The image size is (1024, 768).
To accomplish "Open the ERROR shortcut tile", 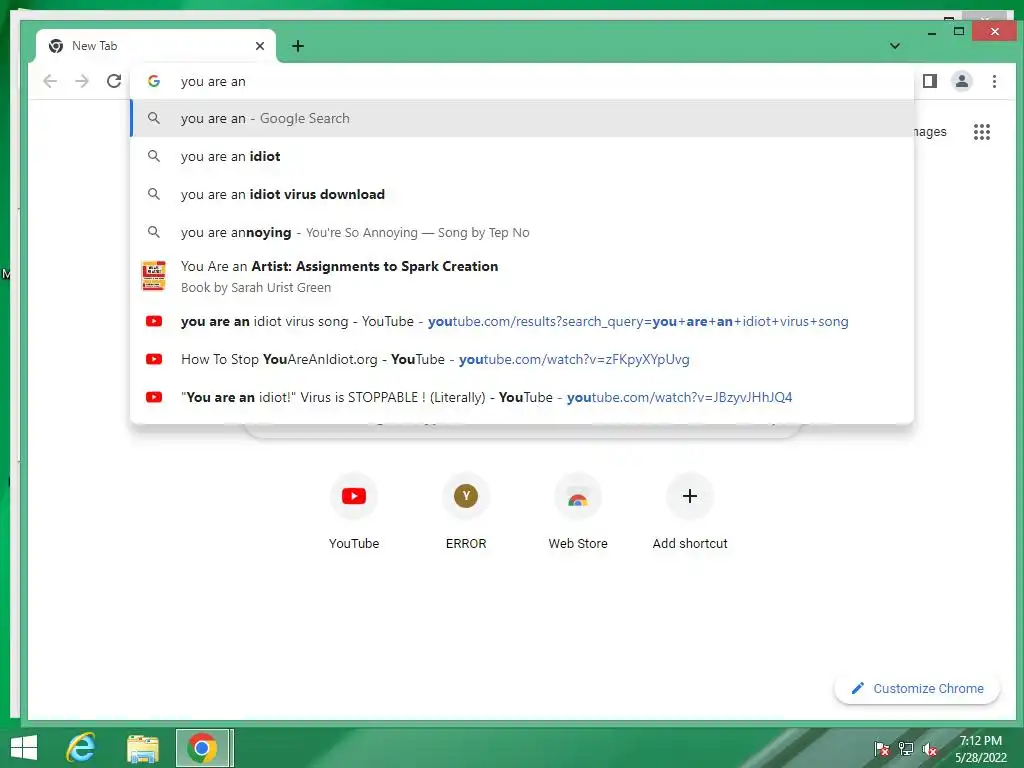I will 466,512.
